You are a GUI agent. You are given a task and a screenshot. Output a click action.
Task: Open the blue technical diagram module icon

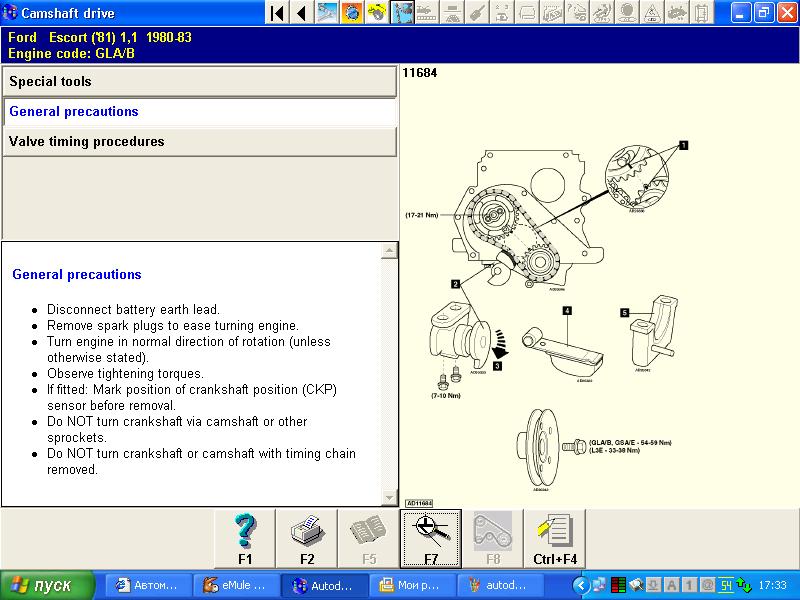(x=327, y=13)
